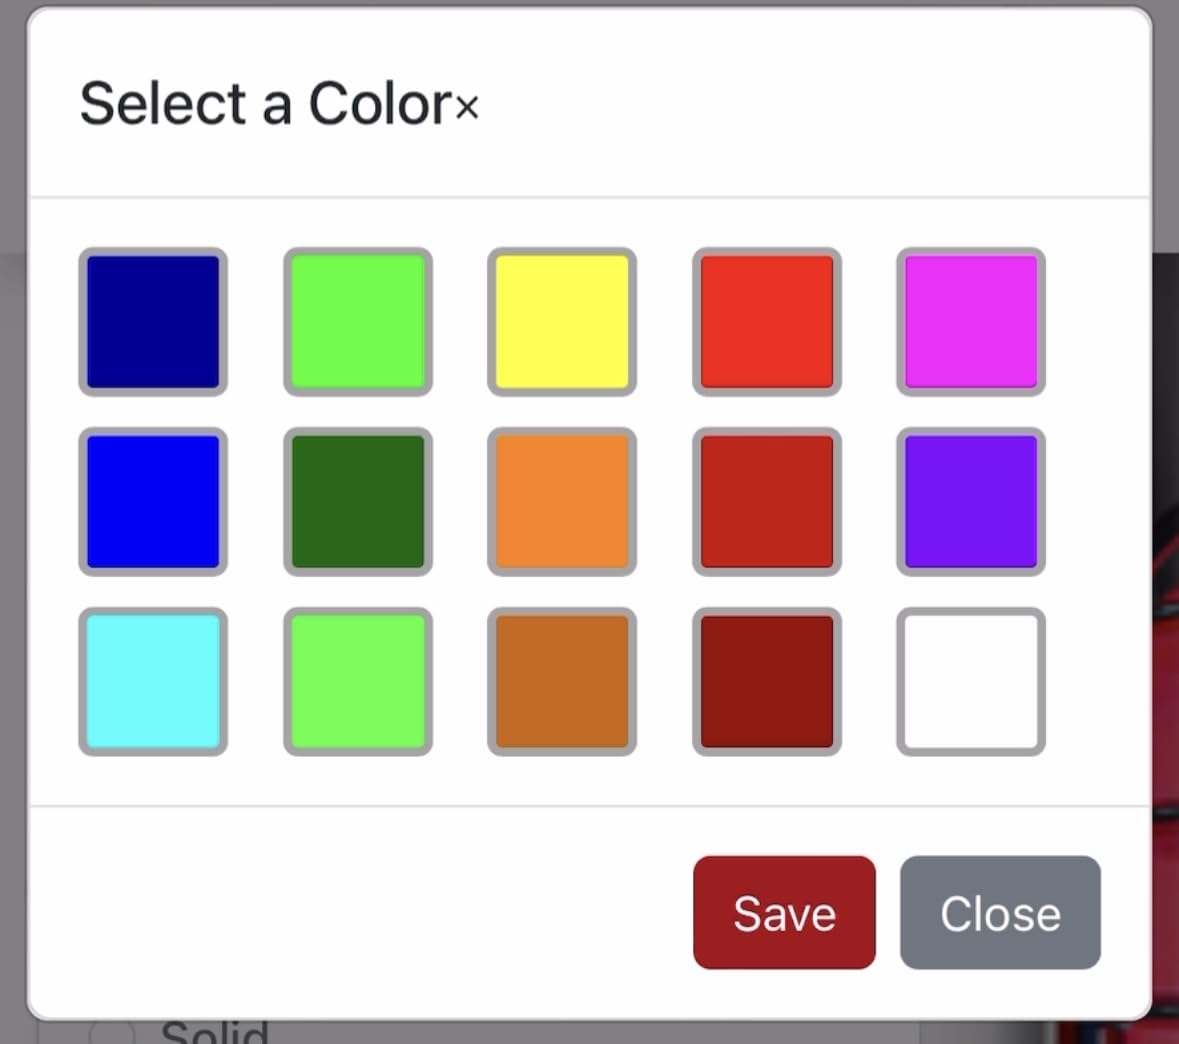Select the white color swatch
The image size is (1179, 1044).
[x=971, y=682]
